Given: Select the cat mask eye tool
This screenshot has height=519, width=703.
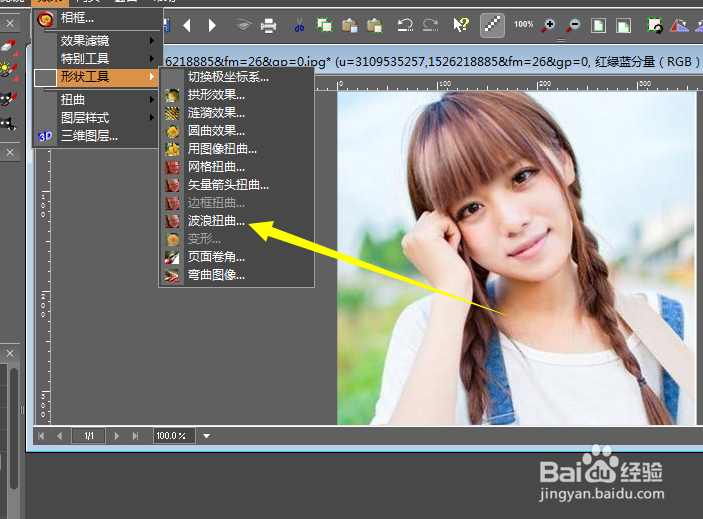Looking at the screenshot, I should tap(9, 122).
